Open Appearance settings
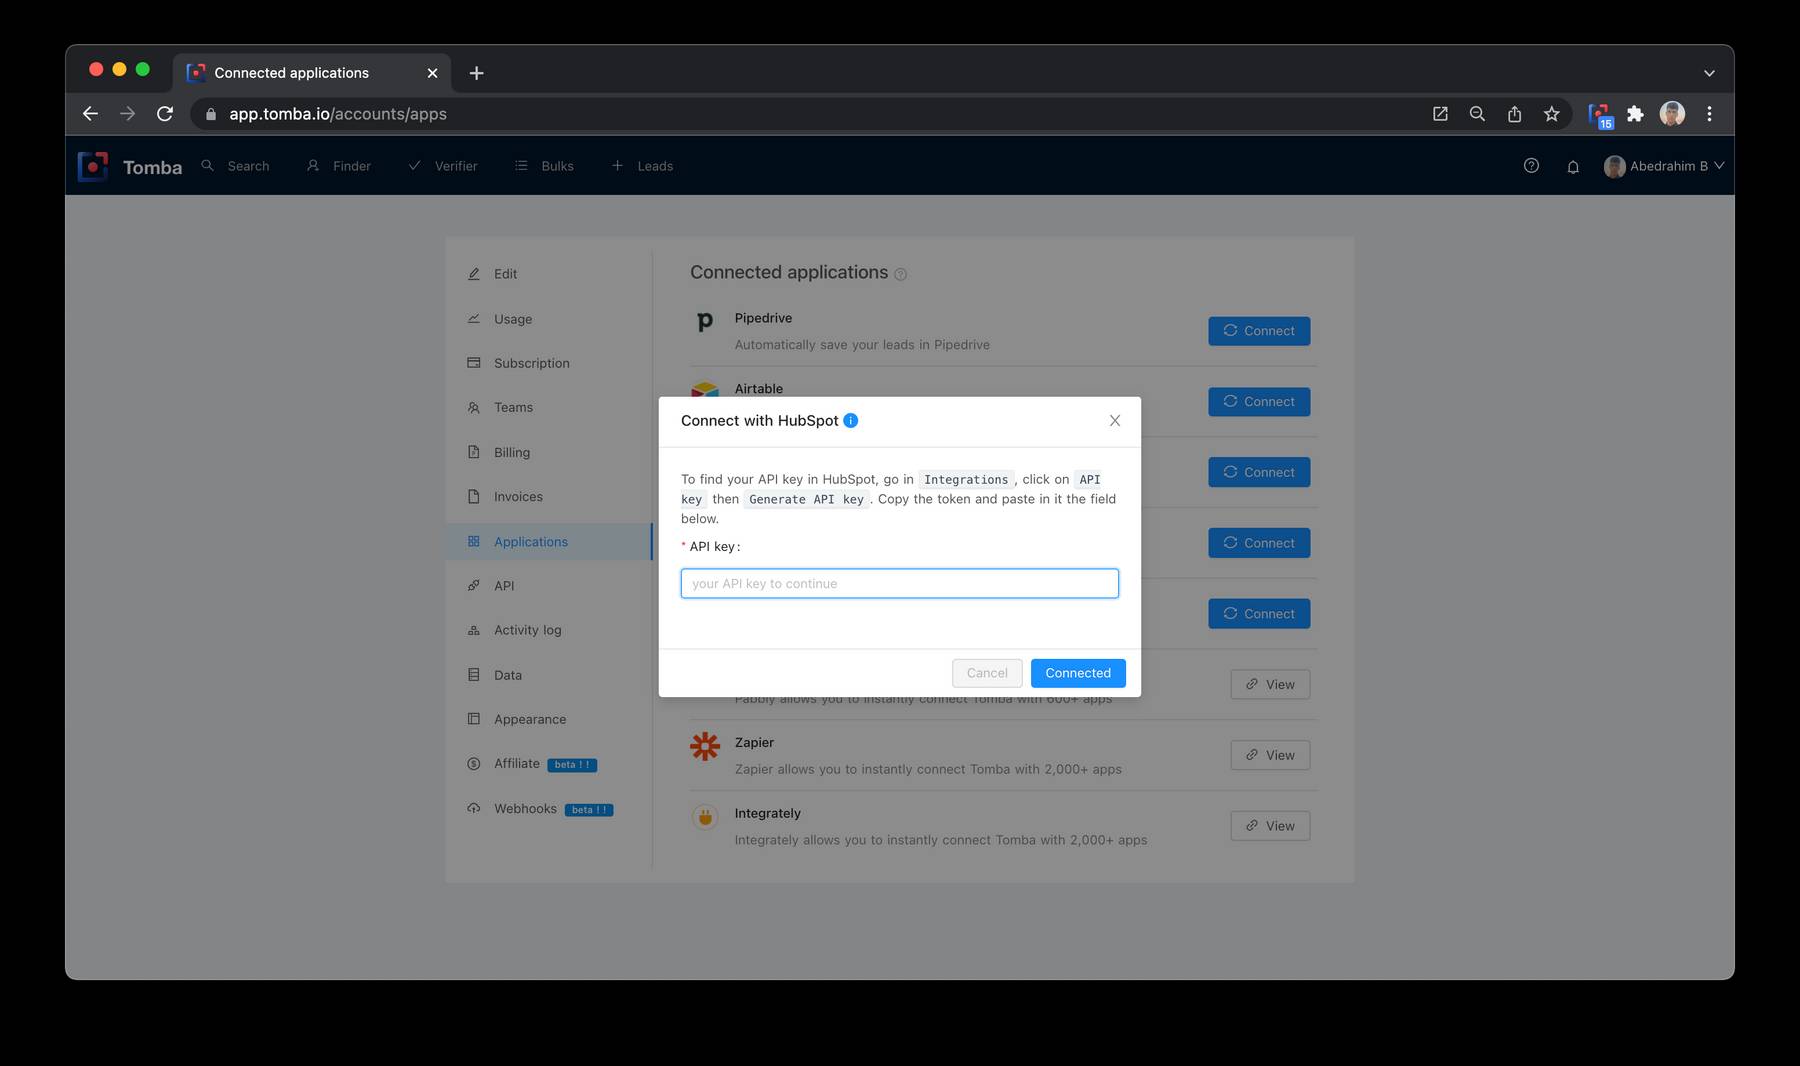This screenshot has width=1800, height=1066. [549, 719]
